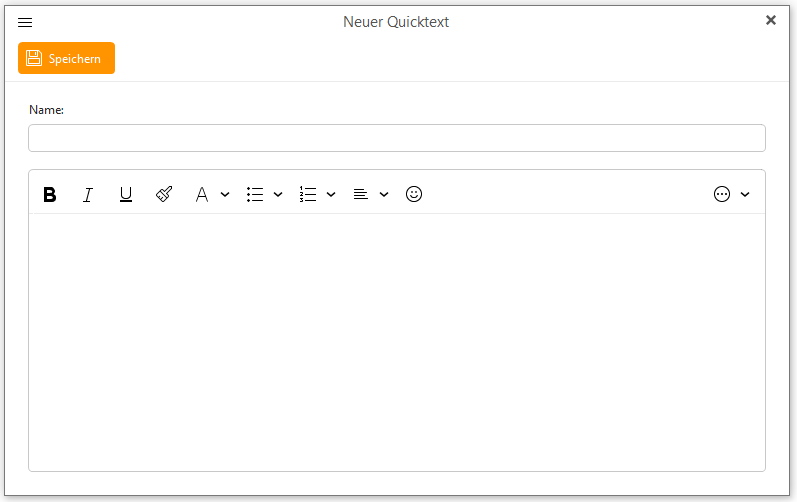Open the hamburger menu in the title bar
The image size is (797, 502).
click(x=26, y=22)
